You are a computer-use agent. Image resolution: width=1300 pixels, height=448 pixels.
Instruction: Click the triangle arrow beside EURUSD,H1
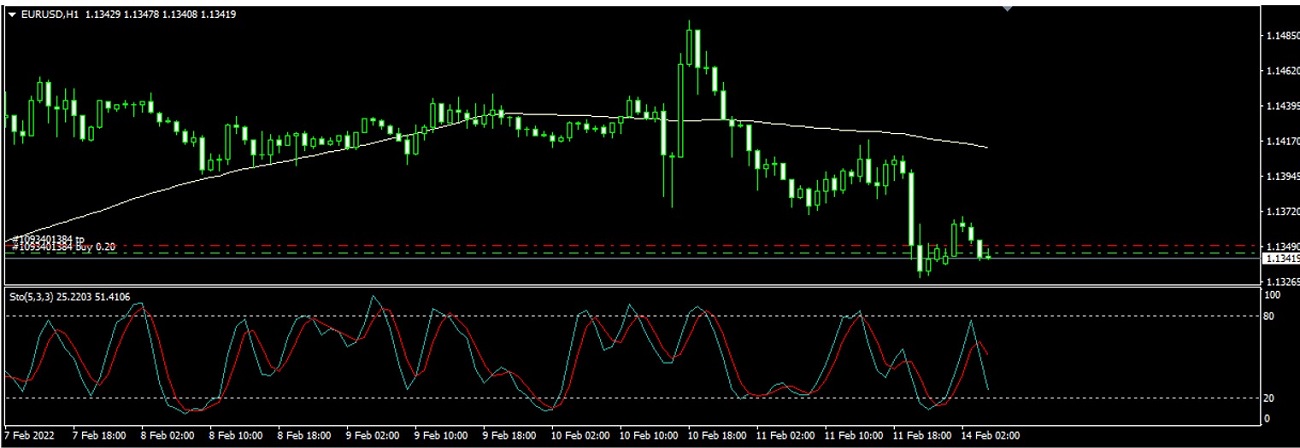point(12,14)
